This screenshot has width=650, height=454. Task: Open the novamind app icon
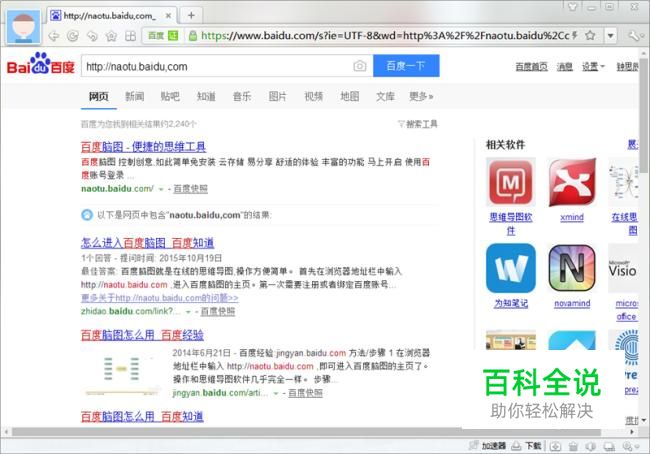pyautogui.click(x=572, y=268)
